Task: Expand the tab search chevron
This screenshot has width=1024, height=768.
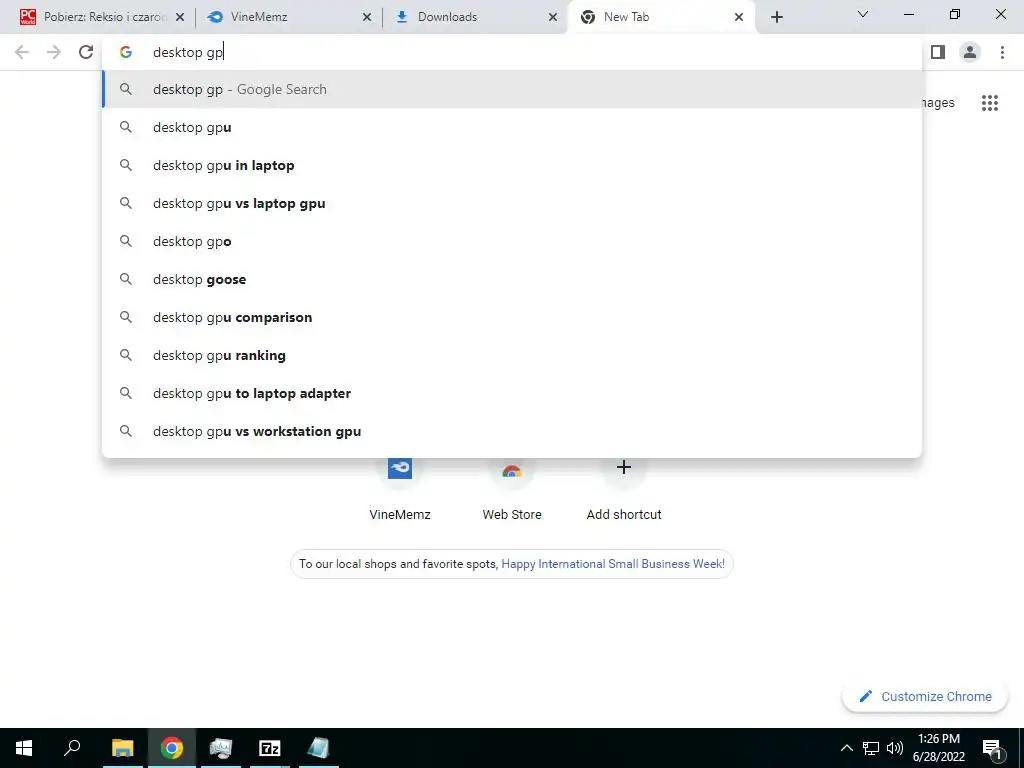Action: (x=863, y=14)
